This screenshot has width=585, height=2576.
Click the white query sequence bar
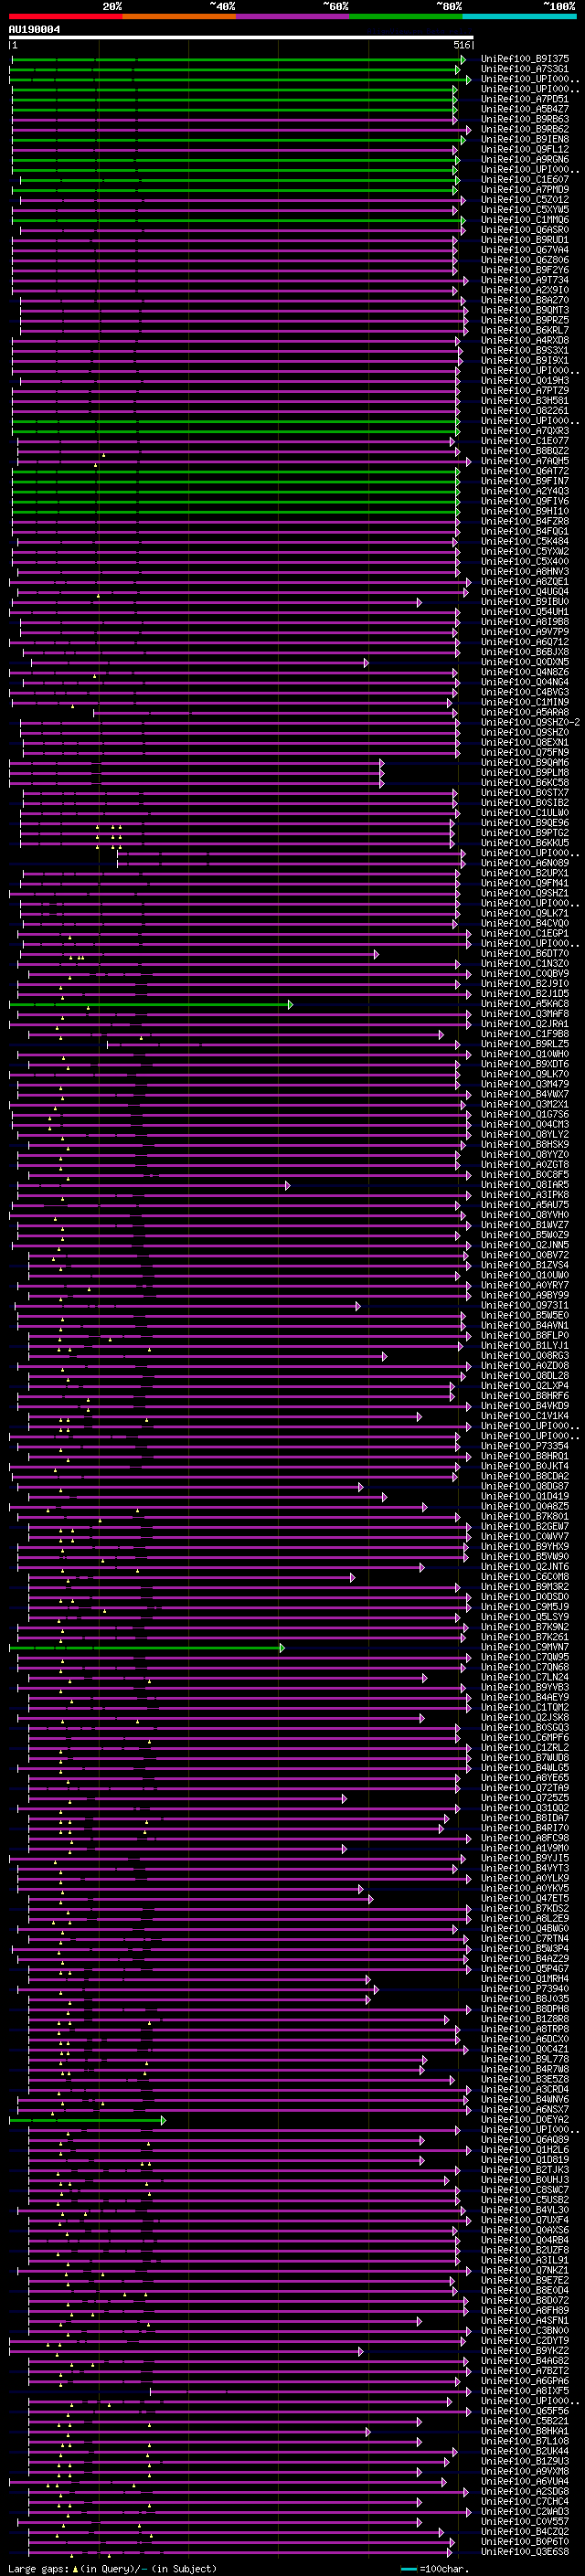click(x=241, y=37)
